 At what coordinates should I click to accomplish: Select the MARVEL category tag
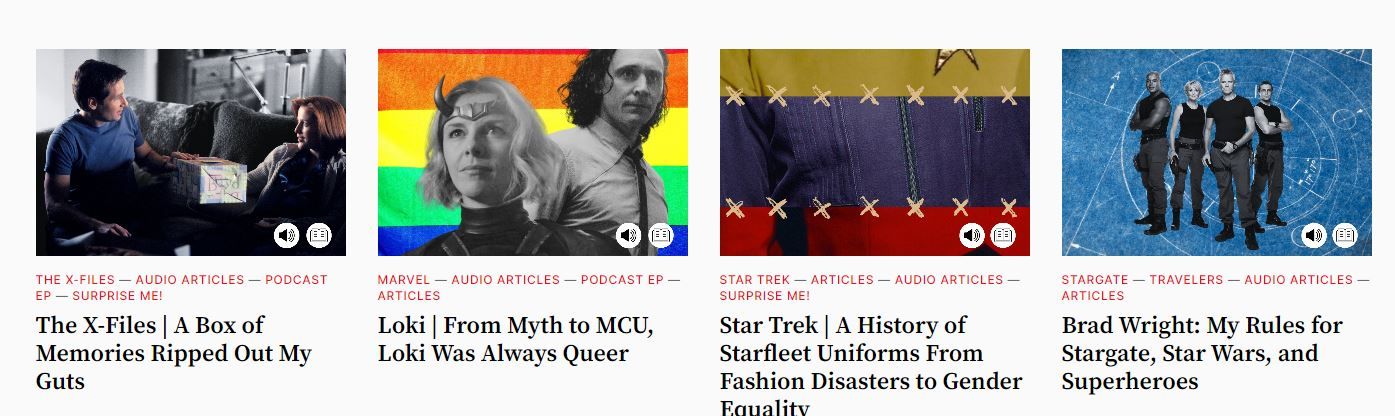point(404,280)
